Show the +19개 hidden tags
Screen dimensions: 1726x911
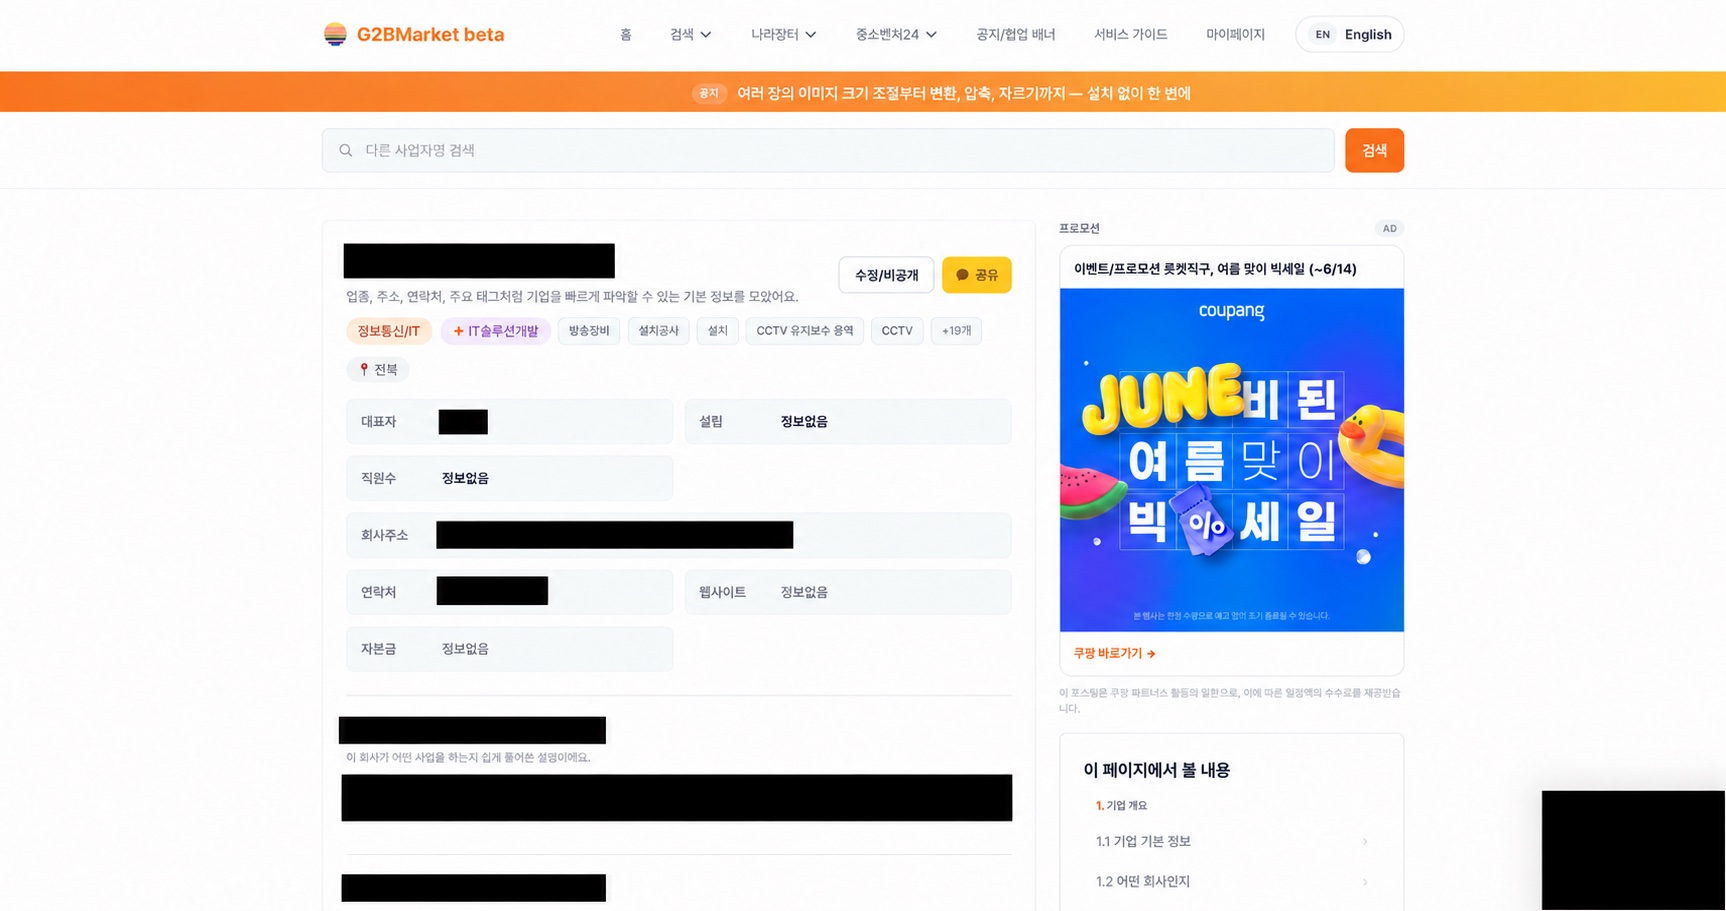coord(956,331)
